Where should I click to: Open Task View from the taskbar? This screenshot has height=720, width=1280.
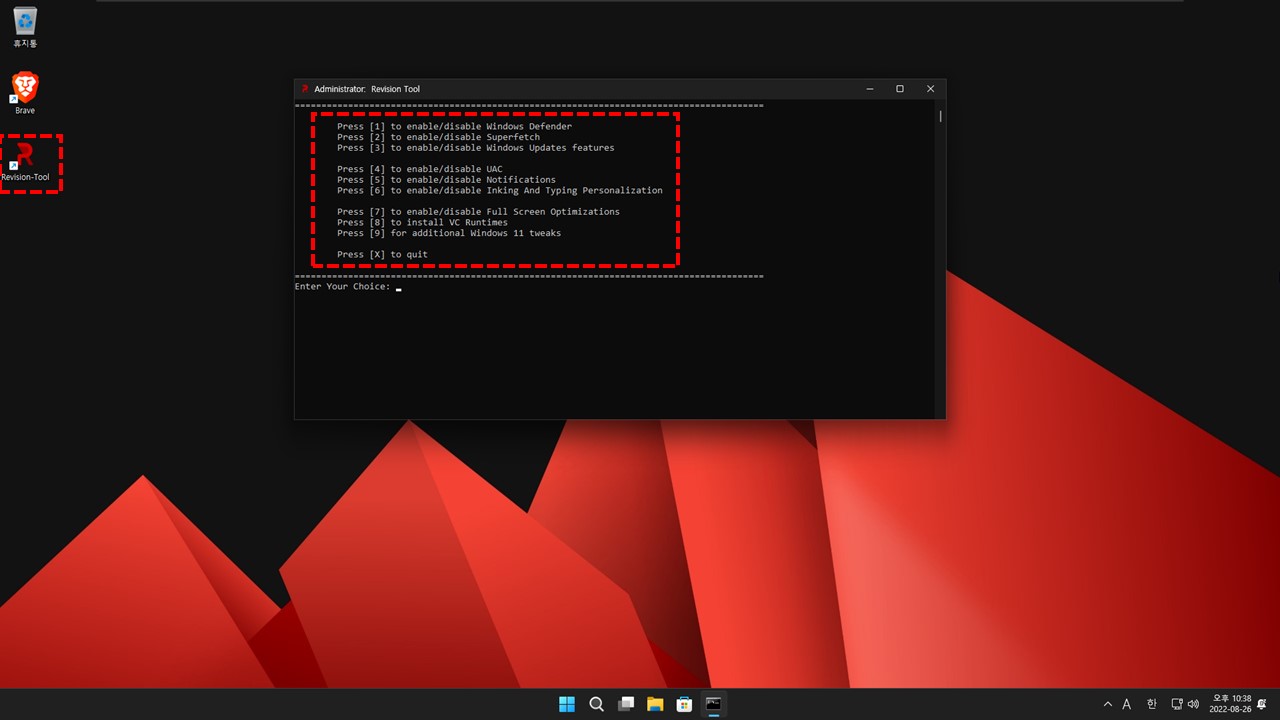626,704
